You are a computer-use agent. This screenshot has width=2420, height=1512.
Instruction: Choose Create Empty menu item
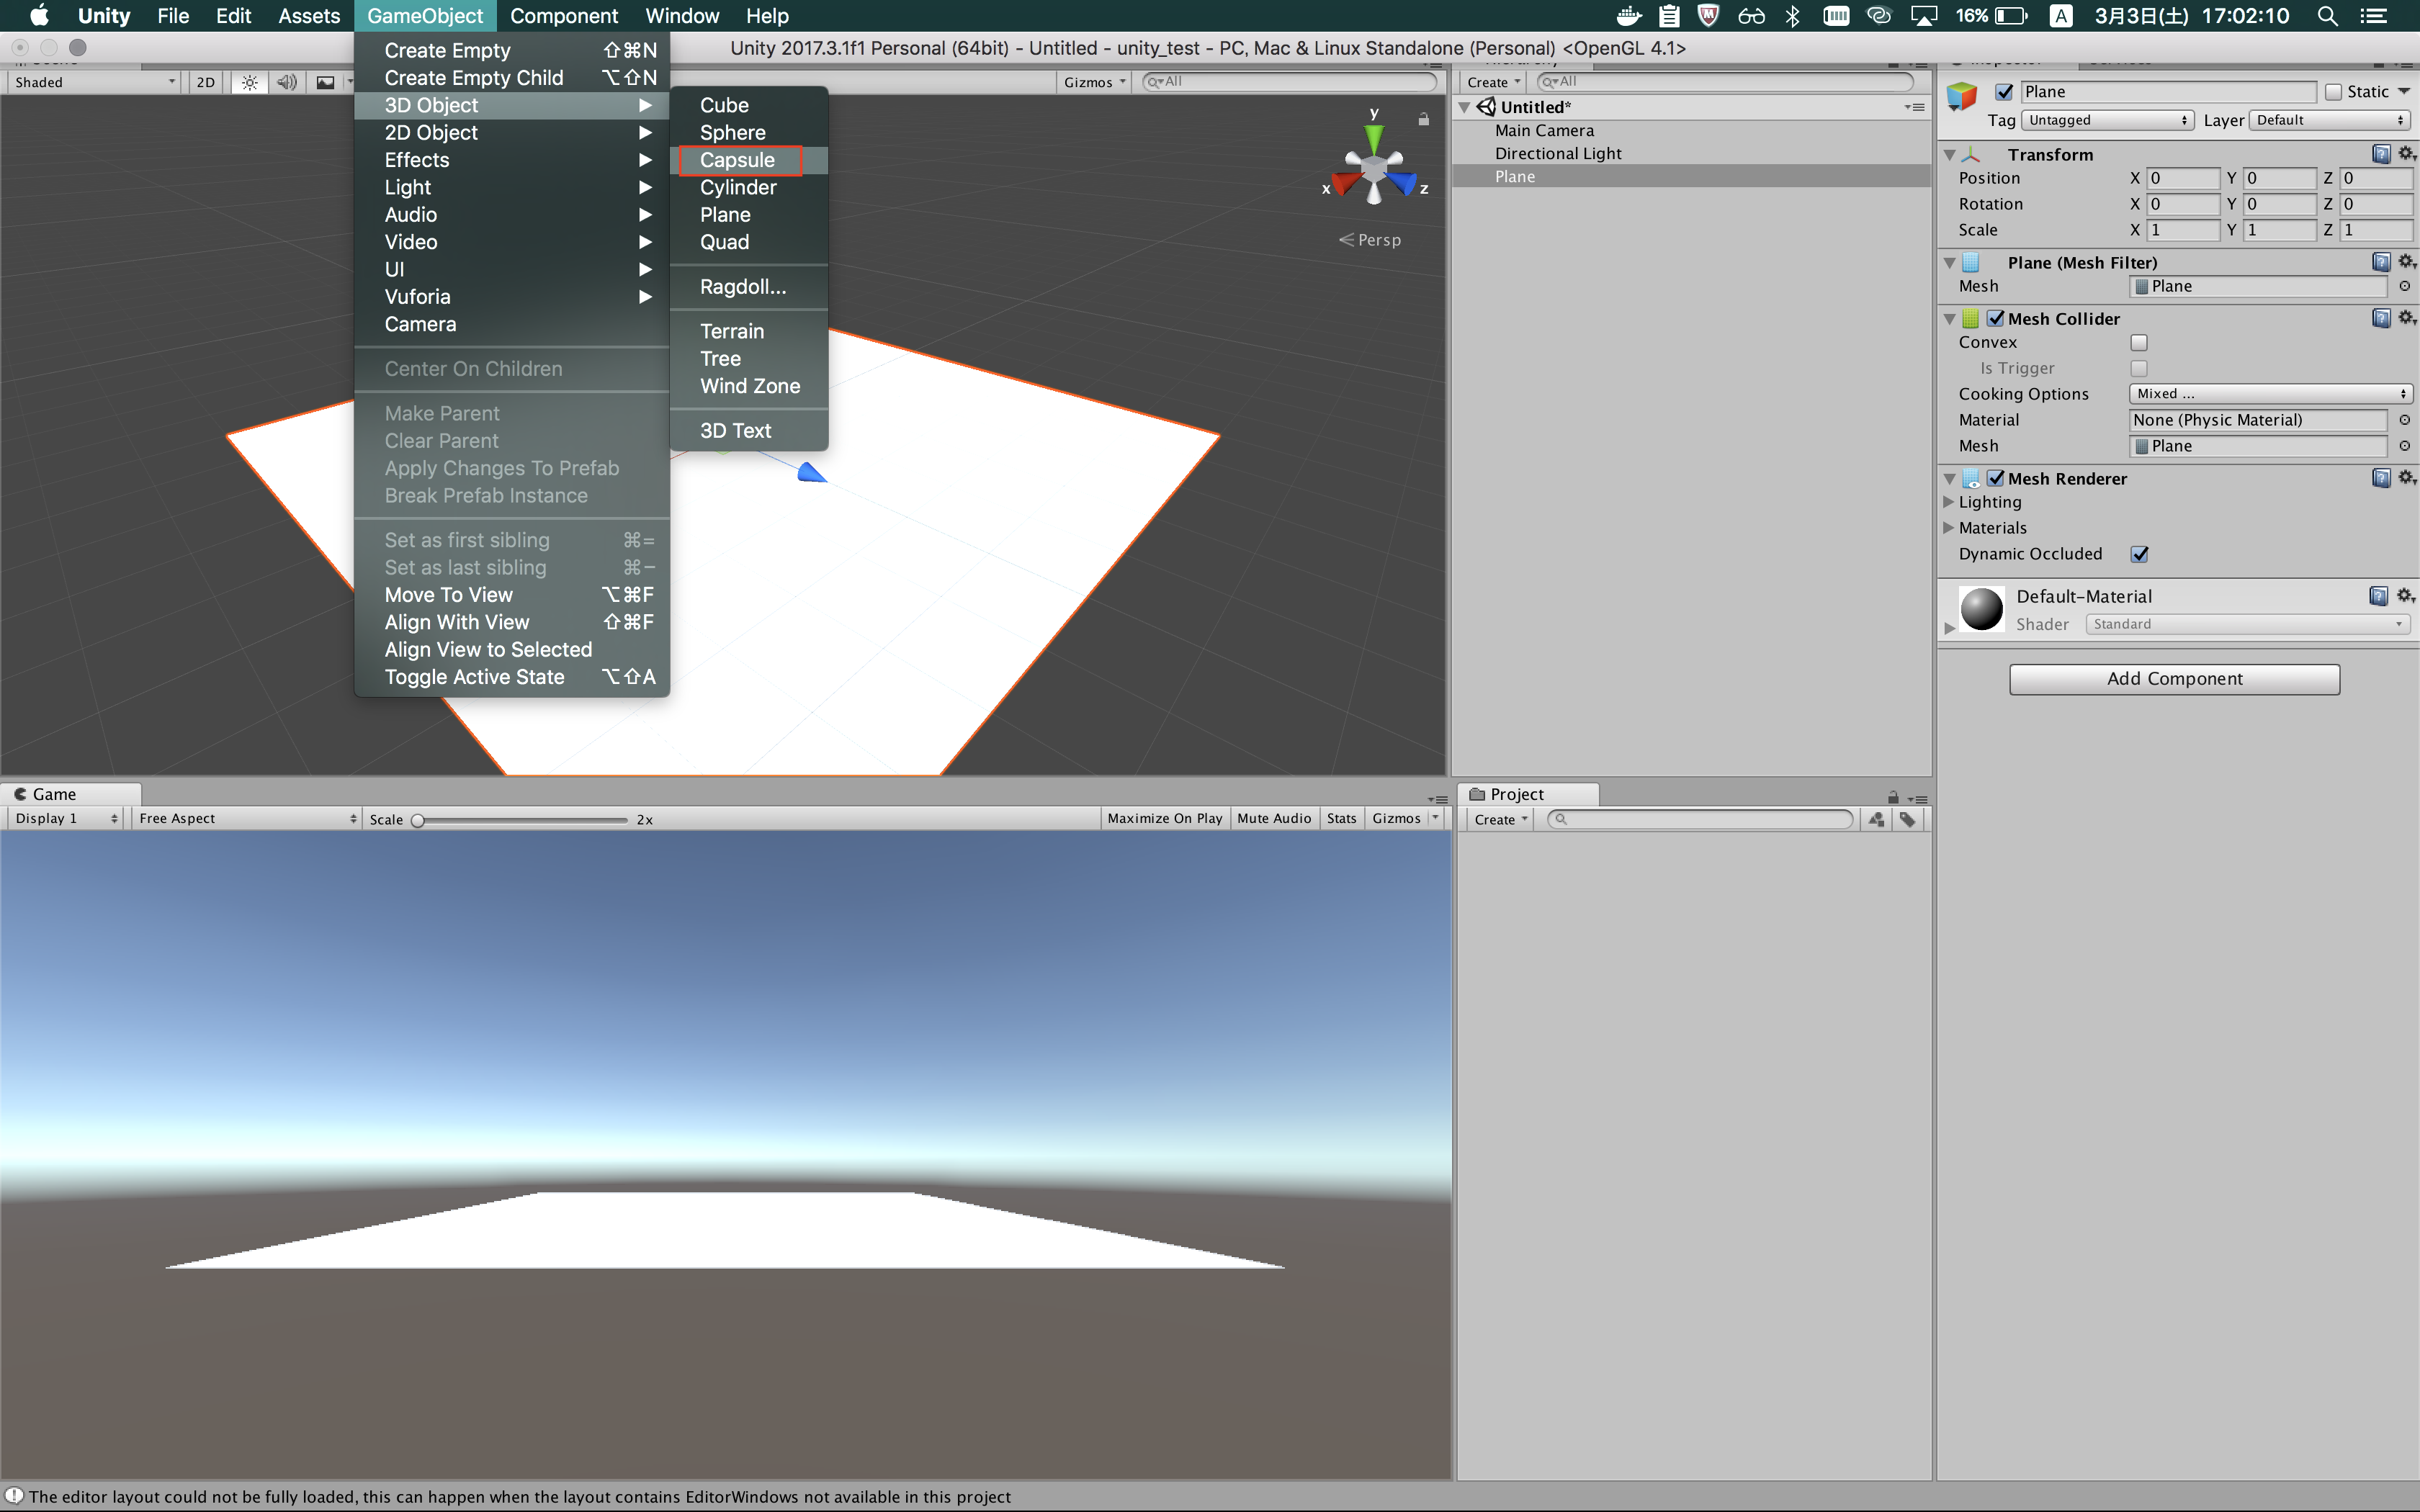click(512, 51)
